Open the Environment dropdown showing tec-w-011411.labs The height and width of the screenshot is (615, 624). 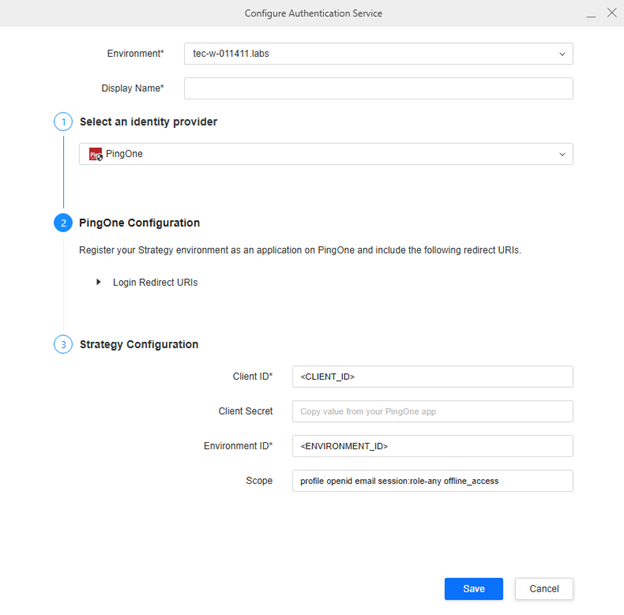[378, 53]
